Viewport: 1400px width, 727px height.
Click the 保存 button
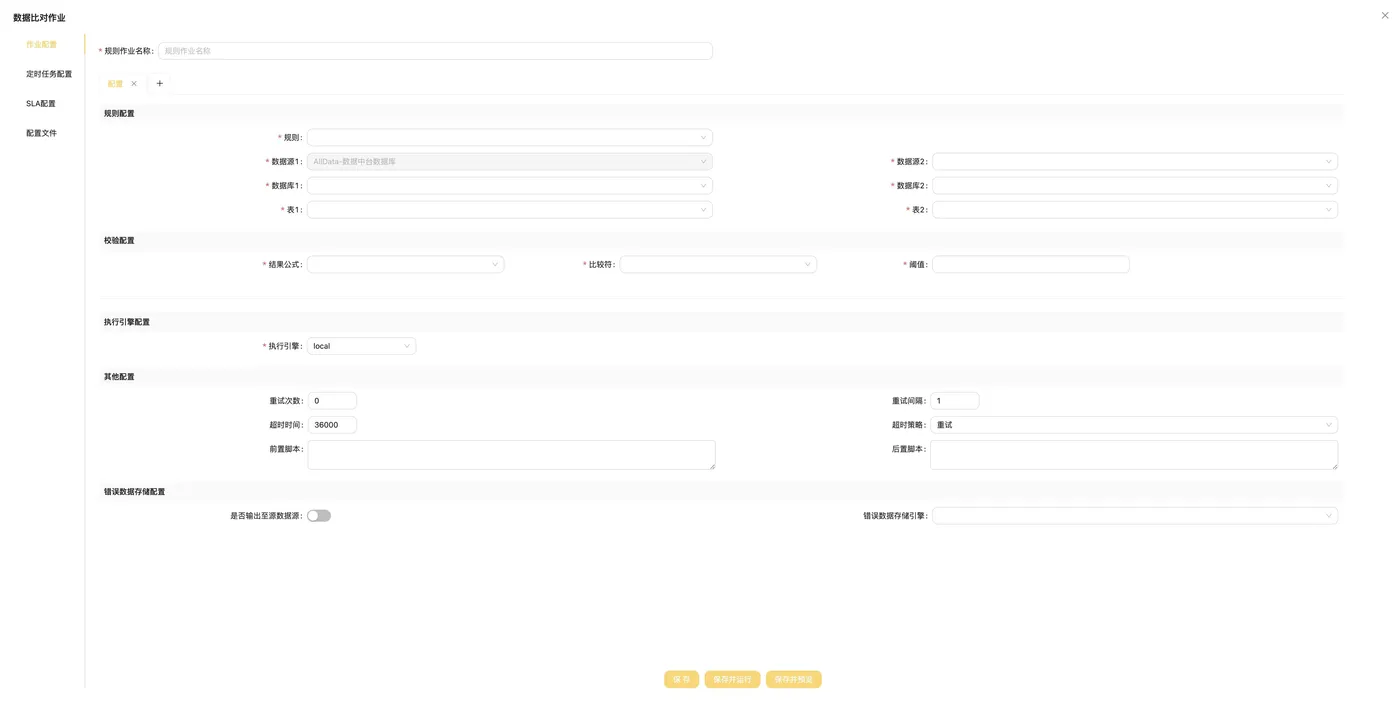tap(681, 679)
